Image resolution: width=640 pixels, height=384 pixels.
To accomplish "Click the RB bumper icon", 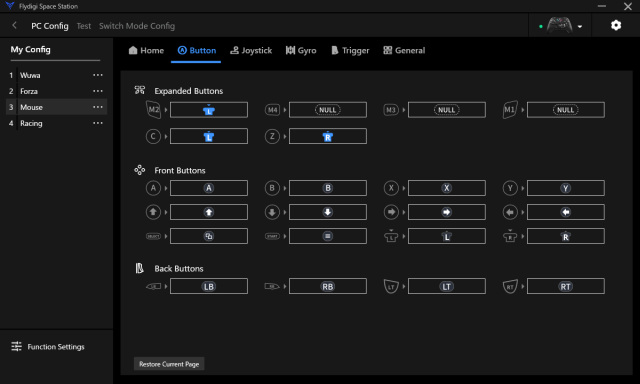I will pyautogui.click(x=272, y=286).
